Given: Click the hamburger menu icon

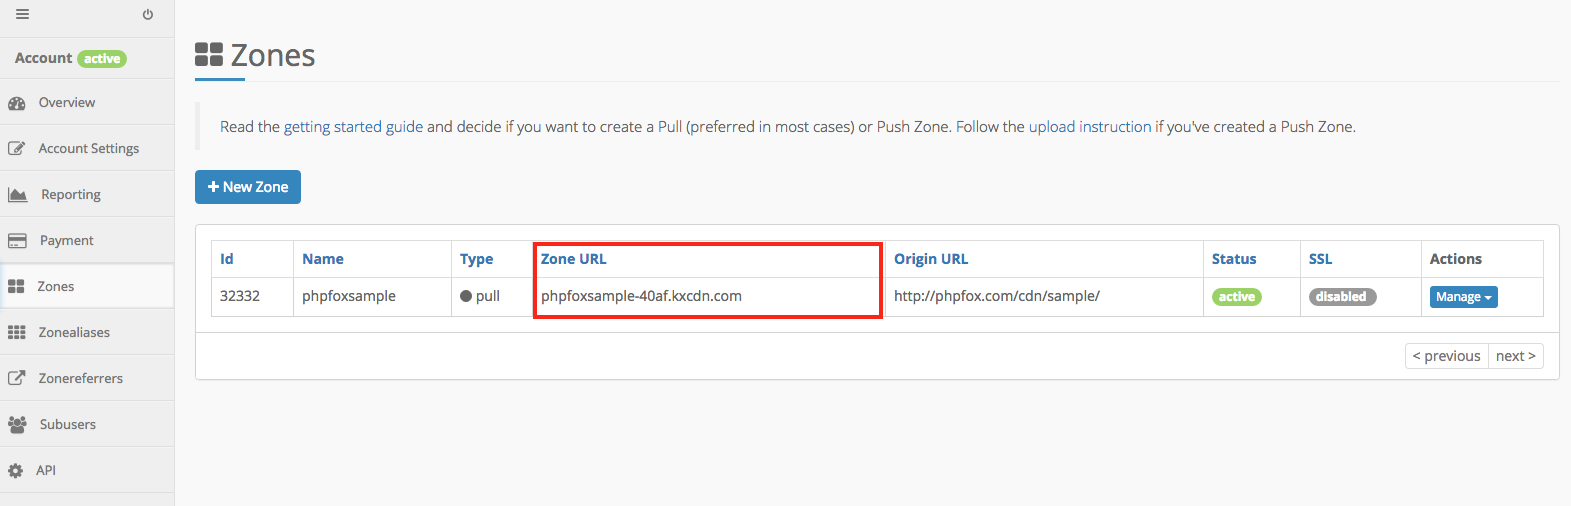Looking at the screenshot, I should tap(22, 15).
